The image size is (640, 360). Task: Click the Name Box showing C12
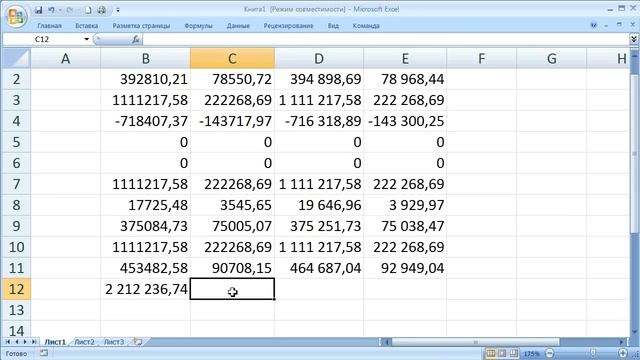pos(43,39)
